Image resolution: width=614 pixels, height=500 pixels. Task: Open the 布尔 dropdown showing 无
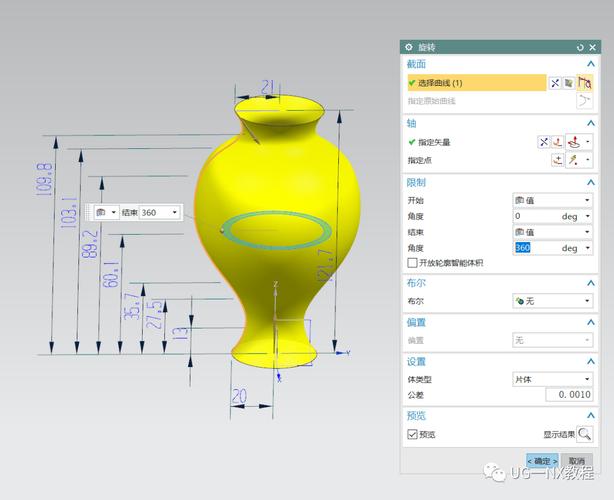point(552,301)
